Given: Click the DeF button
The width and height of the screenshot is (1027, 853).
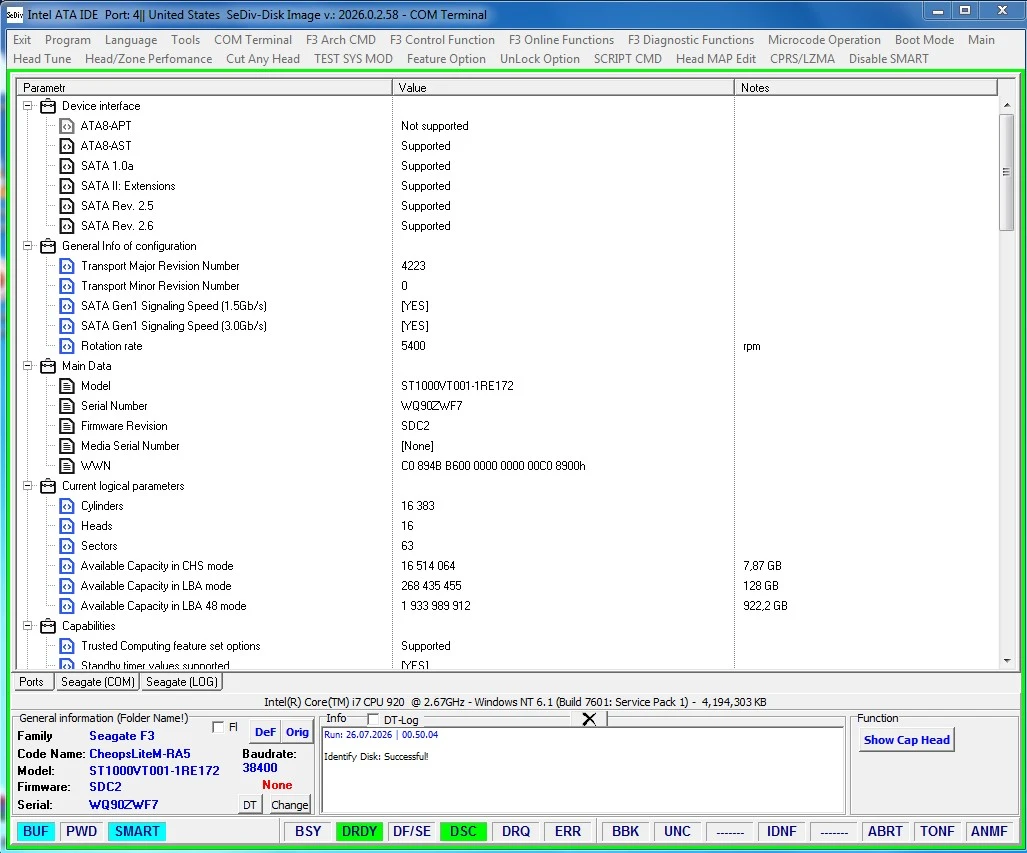Looking at the screenshot, I should coord(265,732).
